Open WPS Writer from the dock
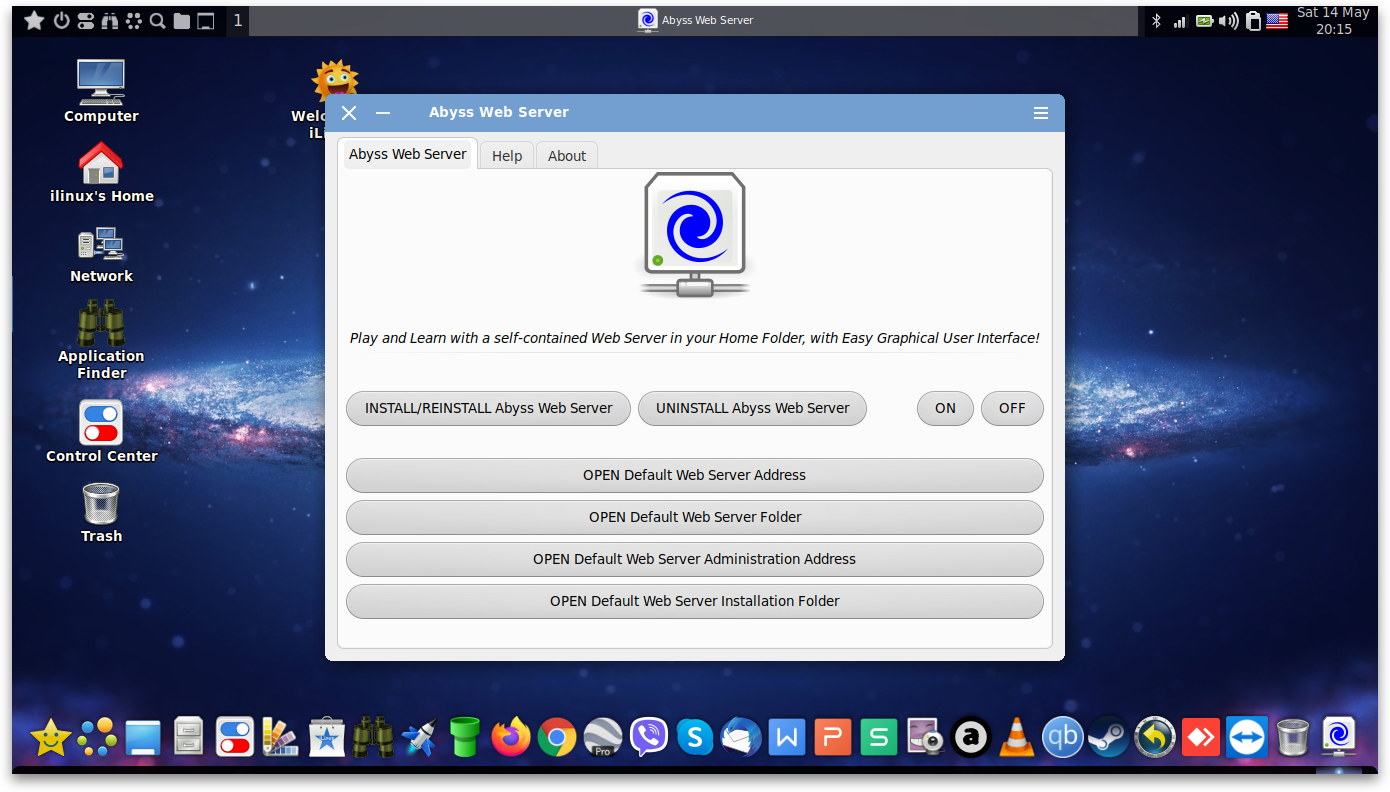 click(787, 738)
